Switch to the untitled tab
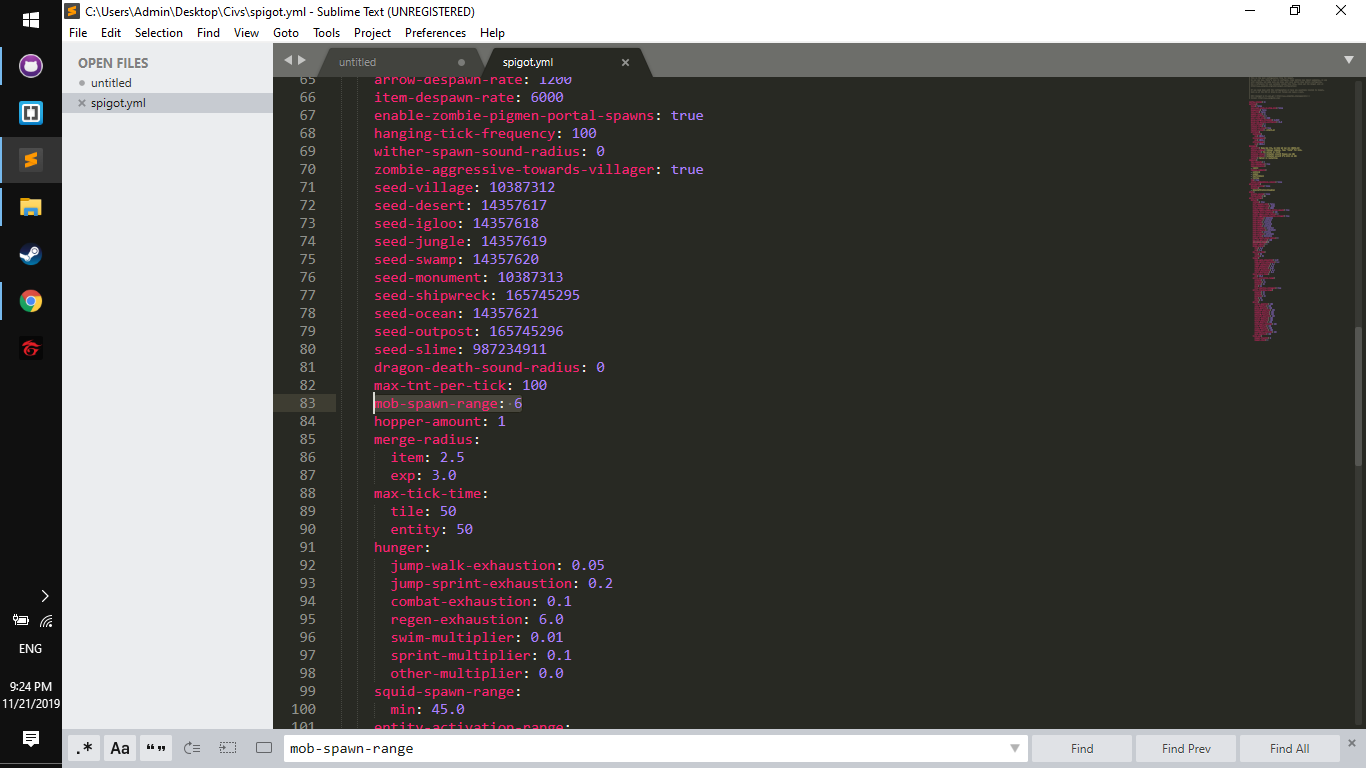 point(400,62)
